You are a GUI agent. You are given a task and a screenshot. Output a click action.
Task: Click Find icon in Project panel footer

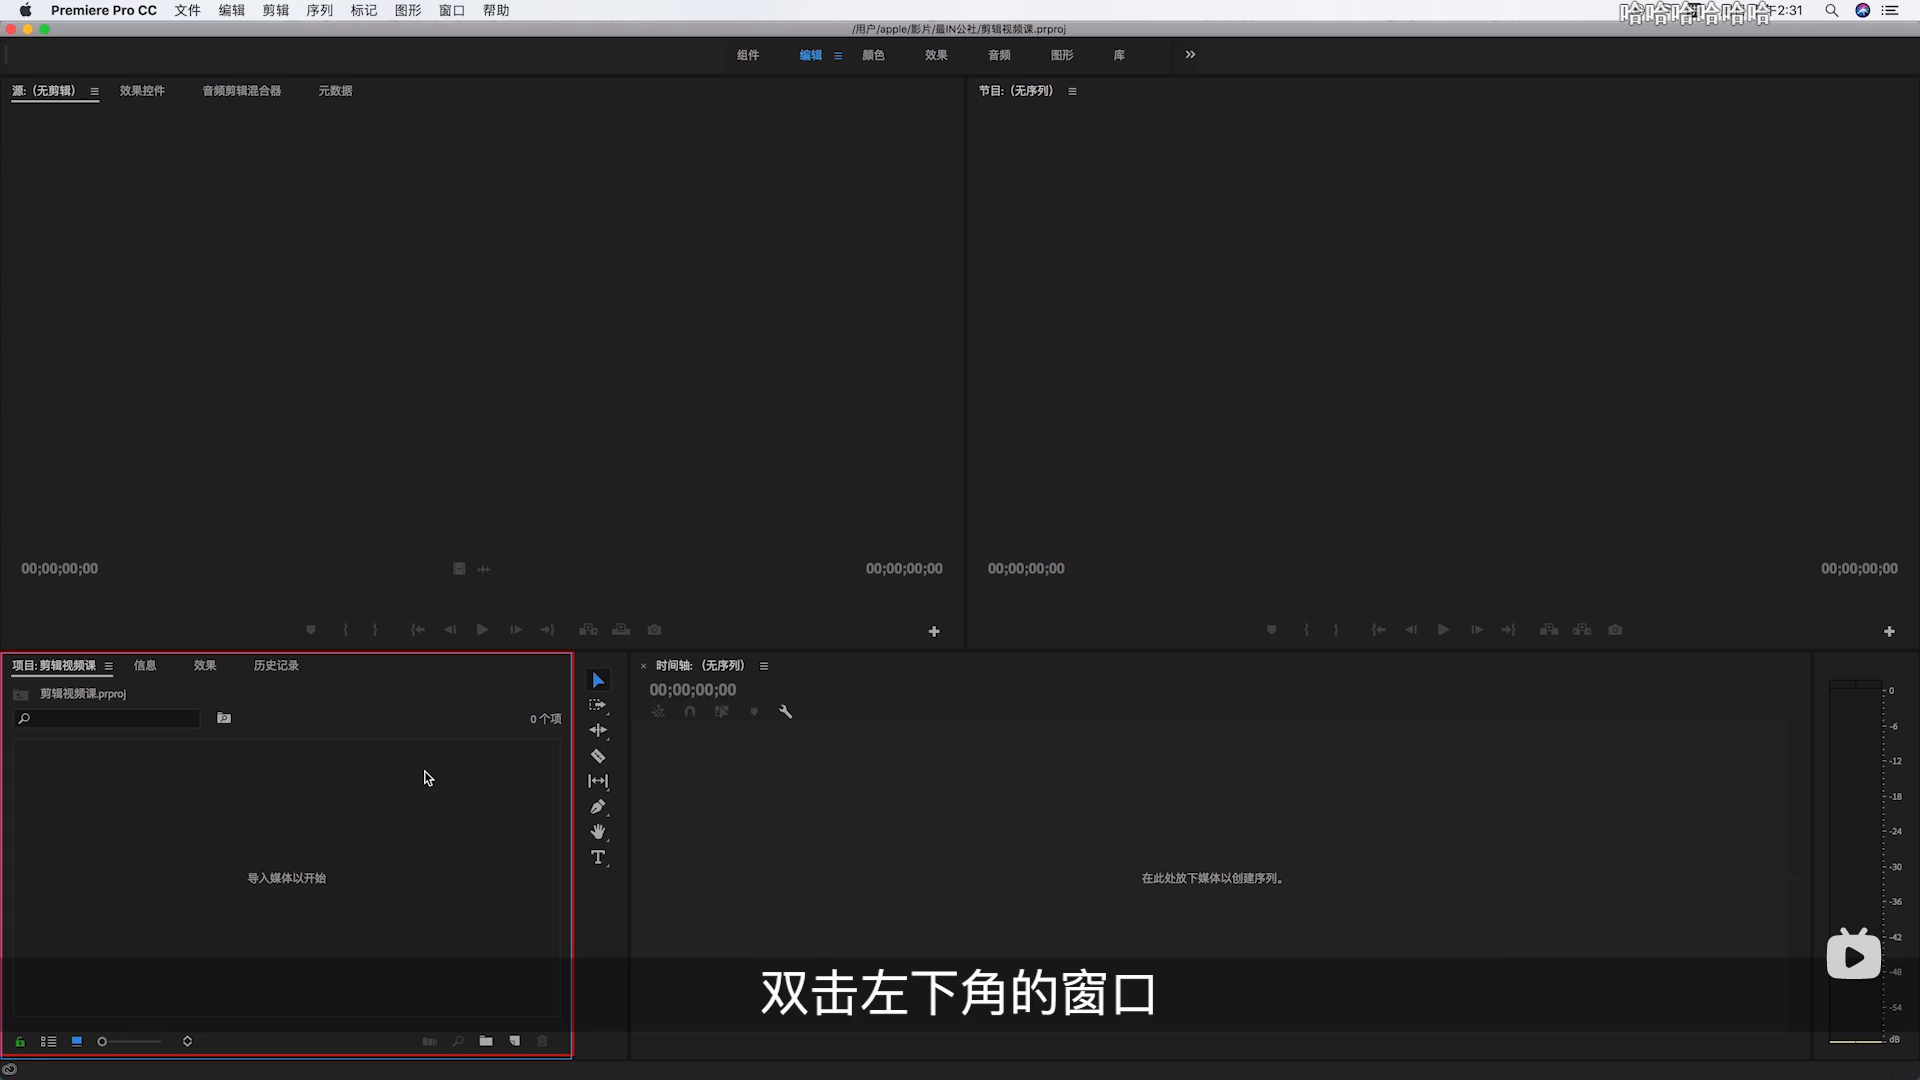pyautogui.click(x=458, y=1041)
